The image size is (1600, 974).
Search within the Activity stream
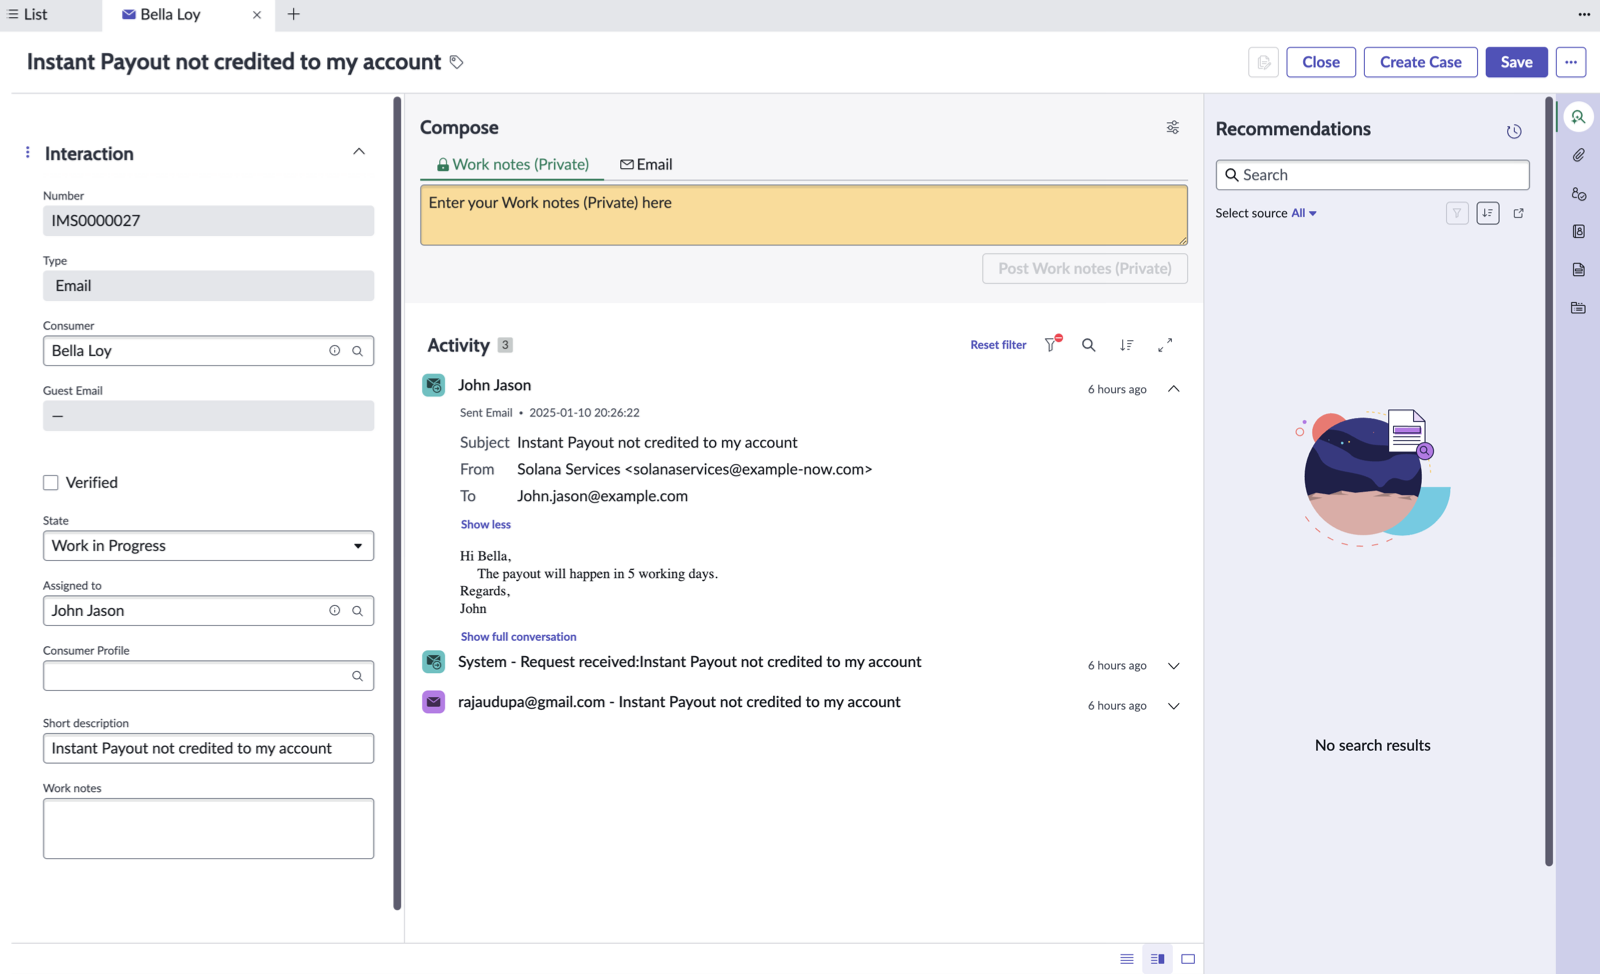(x=1088, y=345)
